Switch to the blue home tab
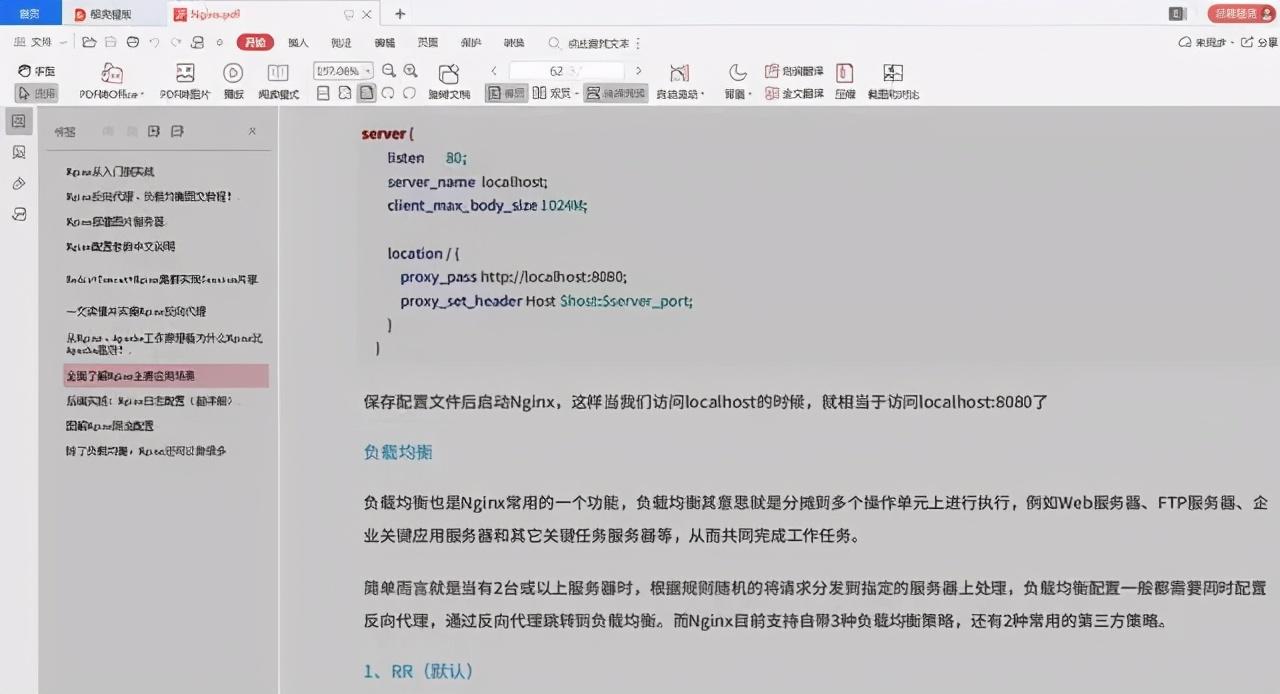The width and height of the screenshot is (1280, 694). pos(30,13)
